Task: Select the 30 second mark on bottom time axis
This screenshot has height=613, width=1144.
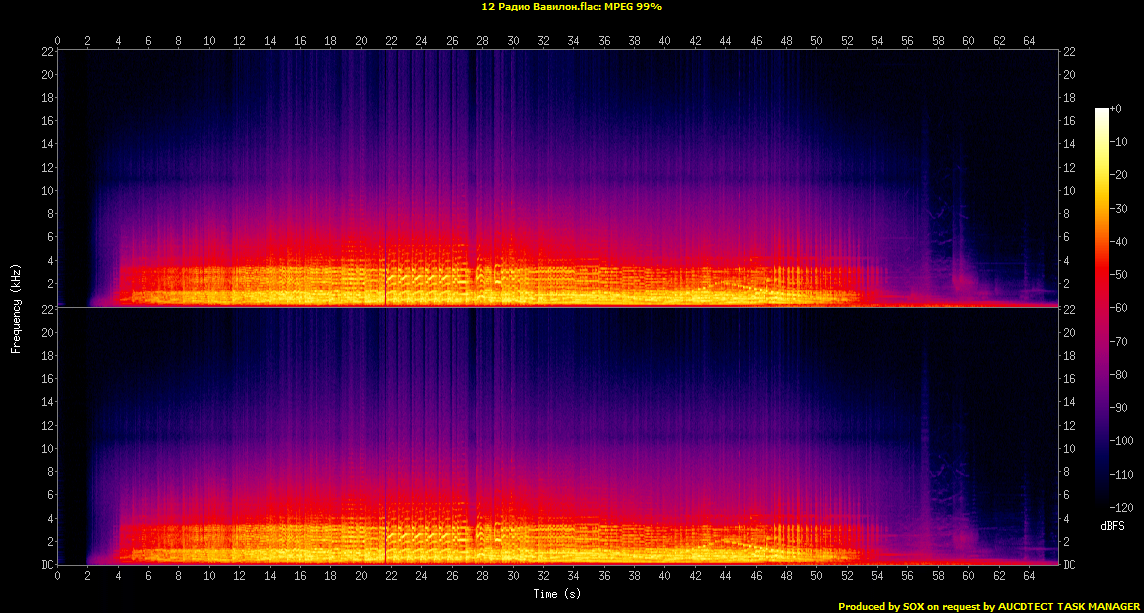Action: (513, 577)
